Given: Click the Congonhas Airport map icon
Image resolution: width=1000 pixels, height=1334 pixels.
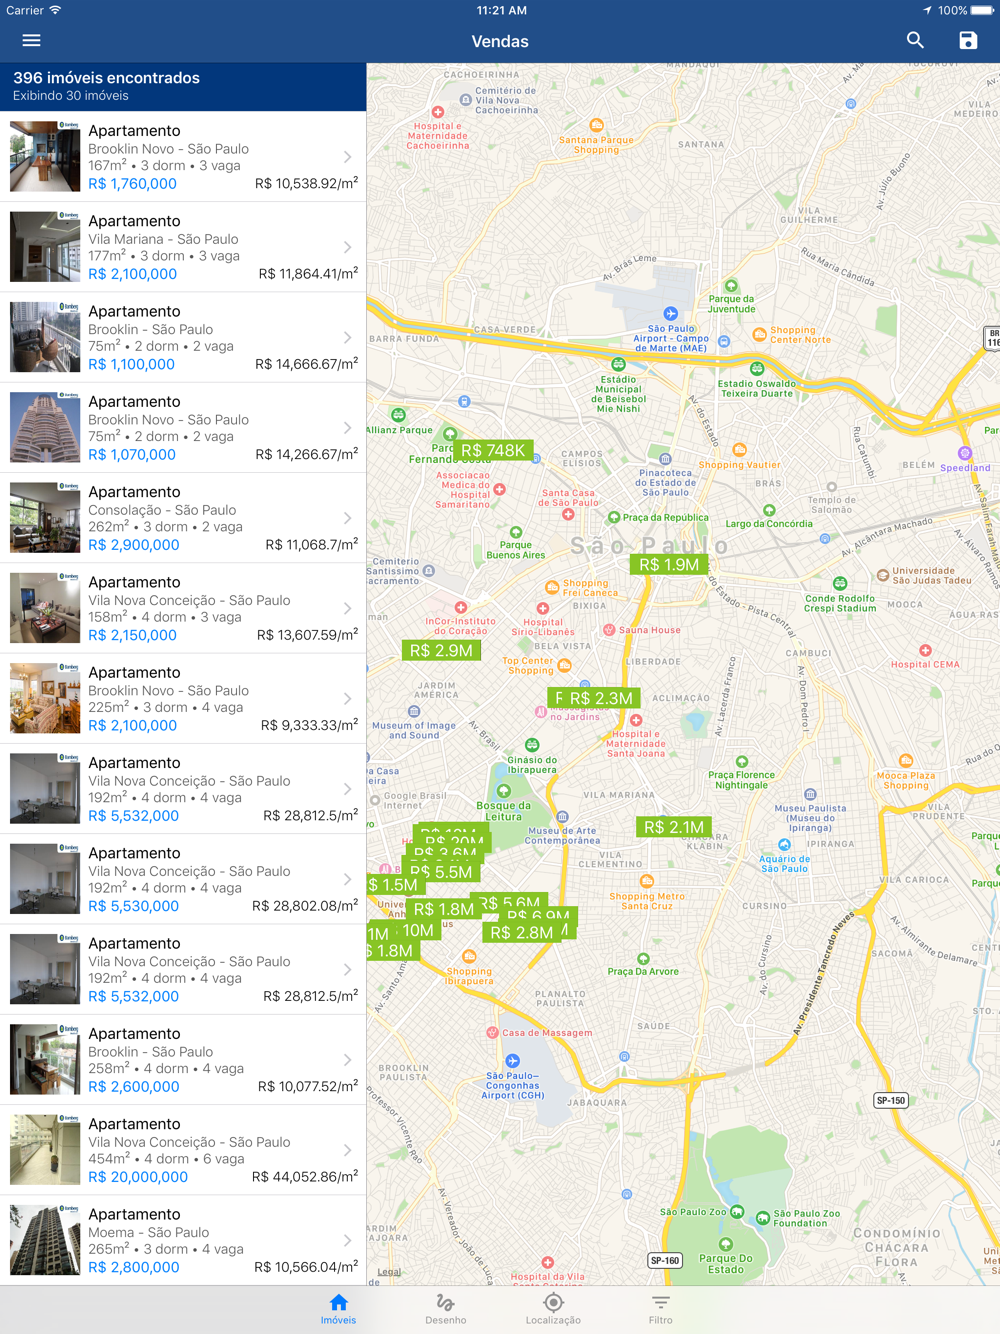Looking at the screenshot, I should point(512,1061).
